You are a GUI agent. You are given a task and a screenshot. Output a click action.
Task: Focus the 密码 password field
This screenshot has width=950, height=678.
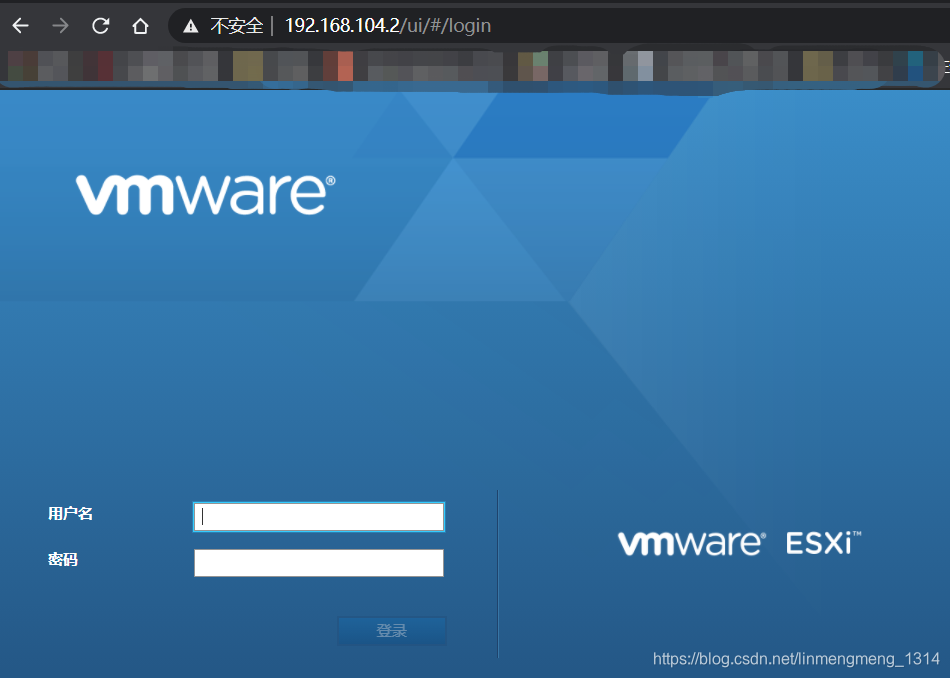319,563
